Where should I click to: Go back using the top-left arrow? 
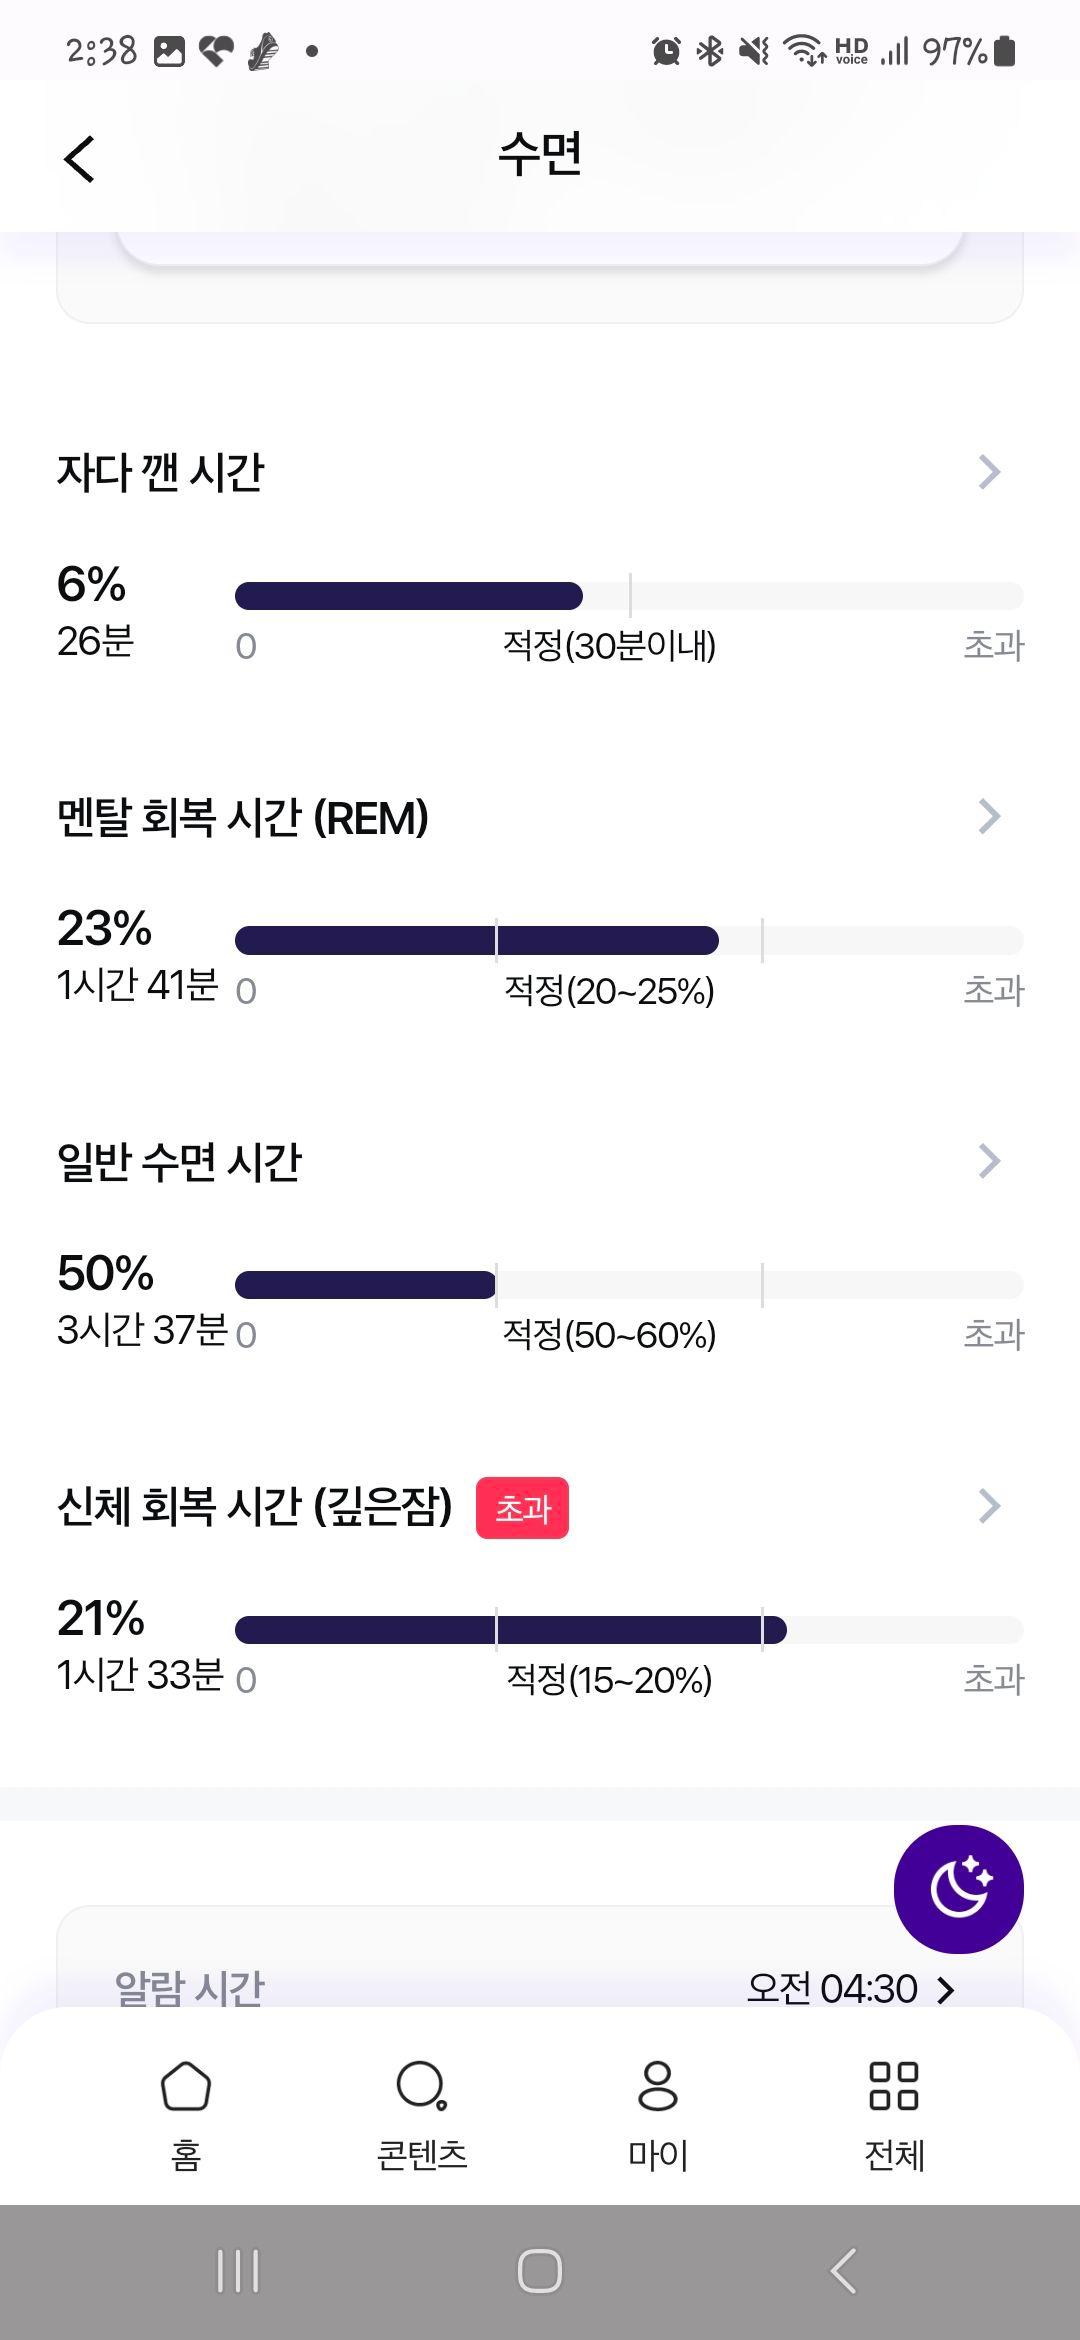coord(79,159)
